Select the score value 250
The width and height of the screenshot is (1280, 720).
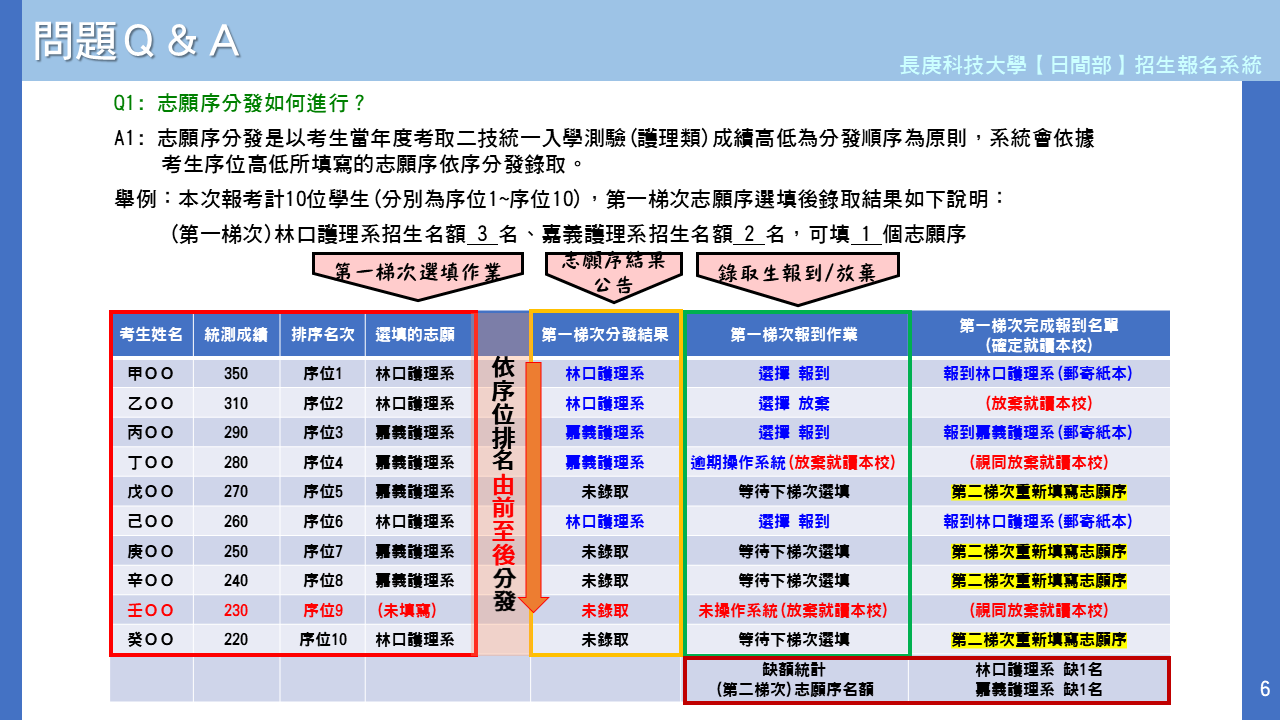236,552
